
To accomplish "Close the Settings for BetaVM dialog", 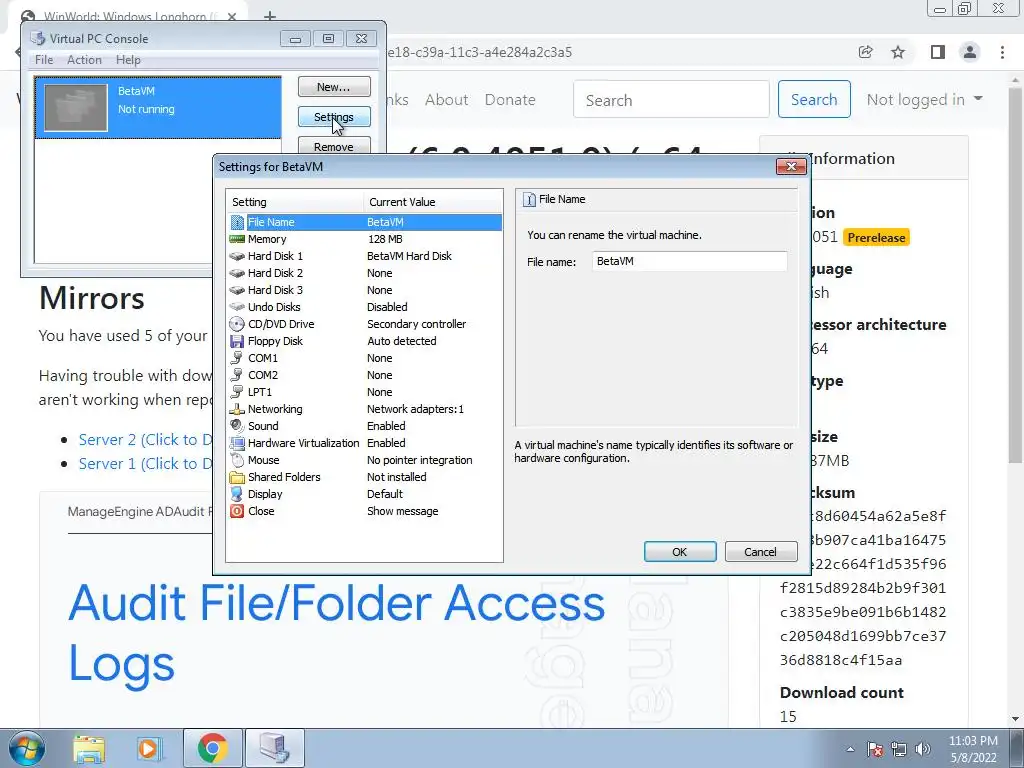I will click(x=791, y=167).
